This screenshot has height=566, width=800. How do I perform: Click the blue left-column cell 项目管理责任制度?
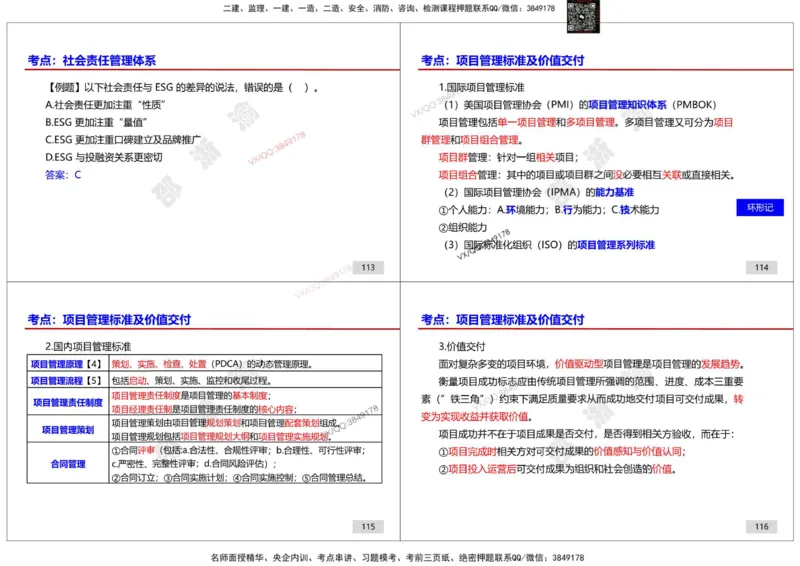pyautogui.click(x=68, y=402)
